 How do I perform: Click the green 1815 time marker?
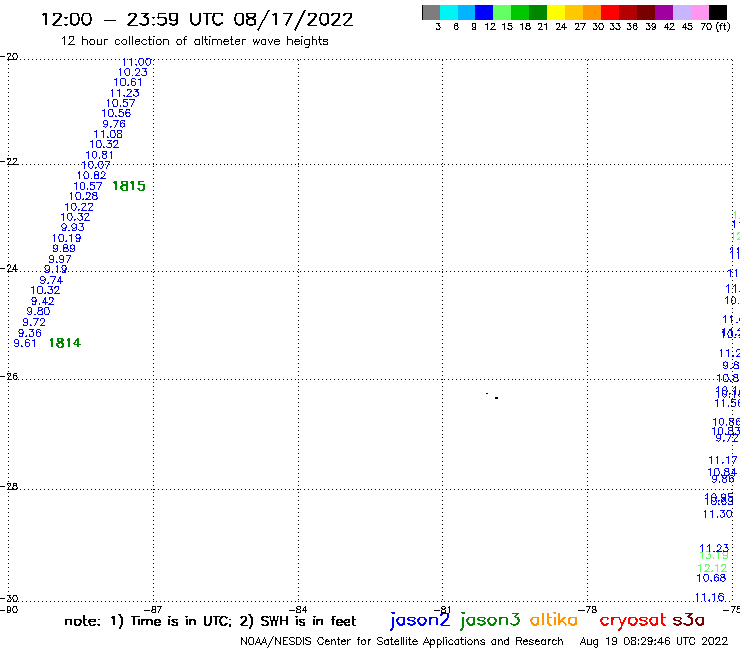129,186
